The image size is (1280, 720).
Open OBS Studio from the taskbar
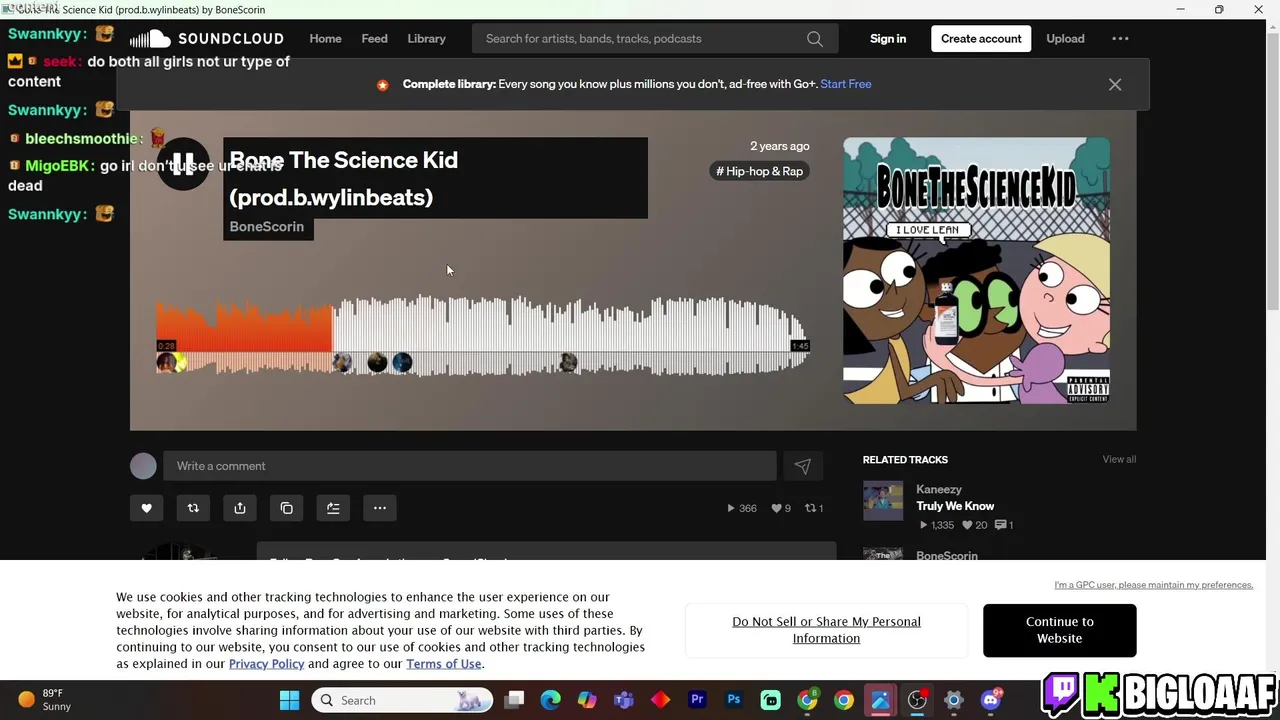[917, 700]
